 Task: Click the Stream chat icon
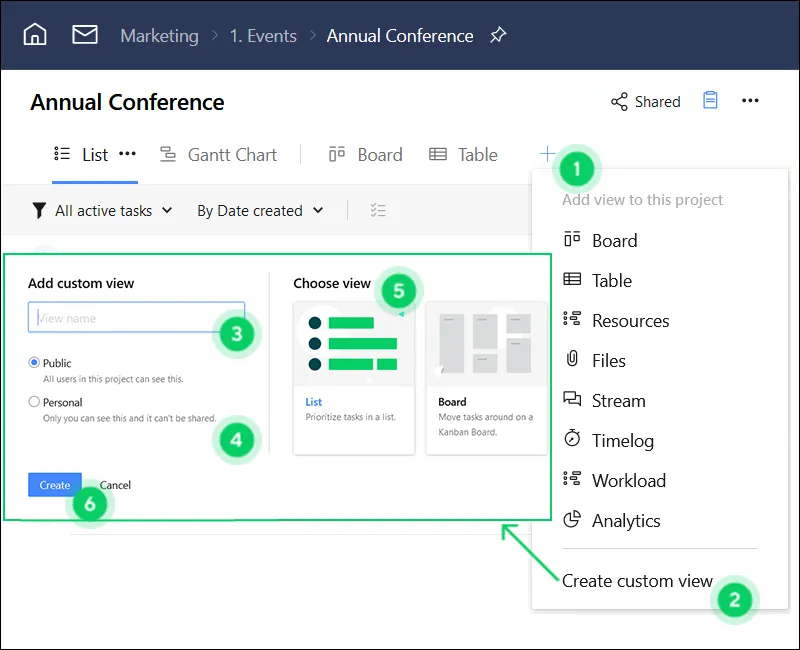tap(574, 400)
